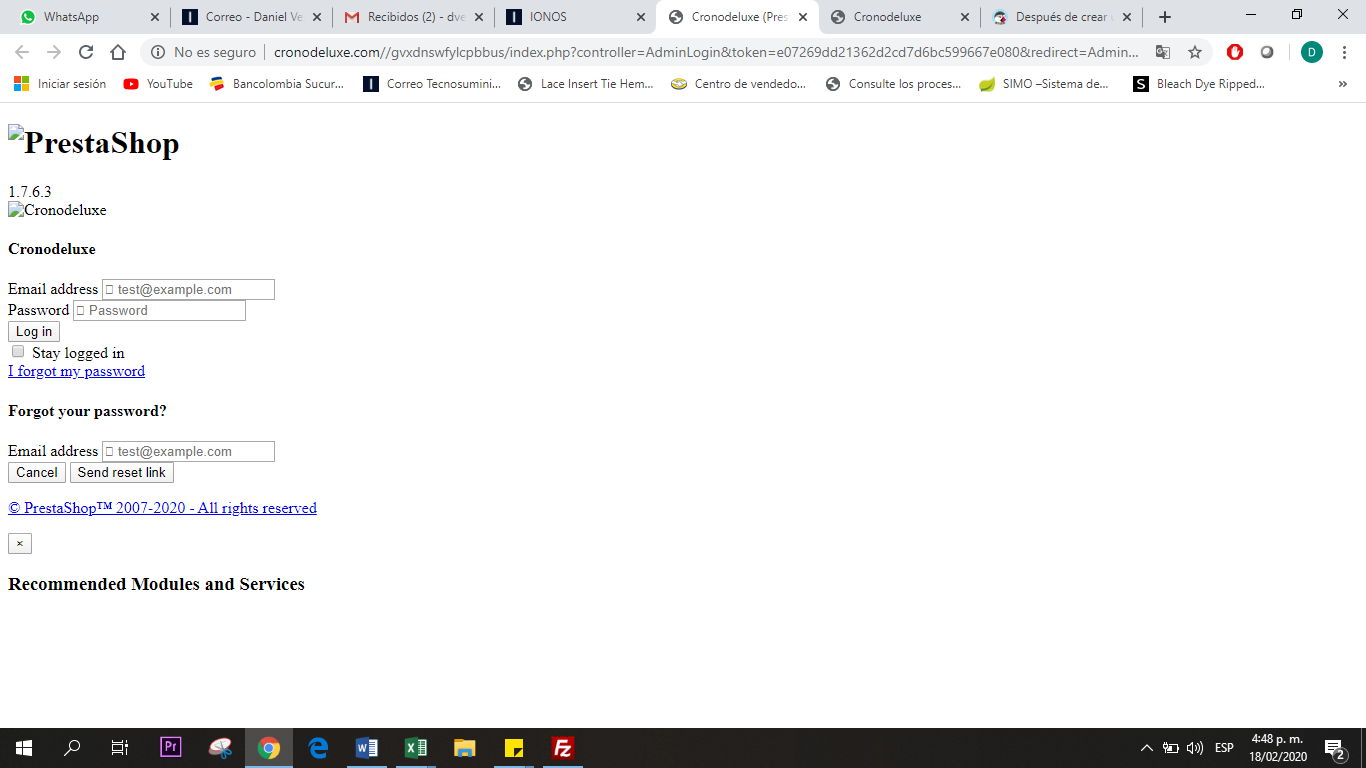
Task: Switch to the 'Después de crear' tab
Action: (x=1061, y=17)
